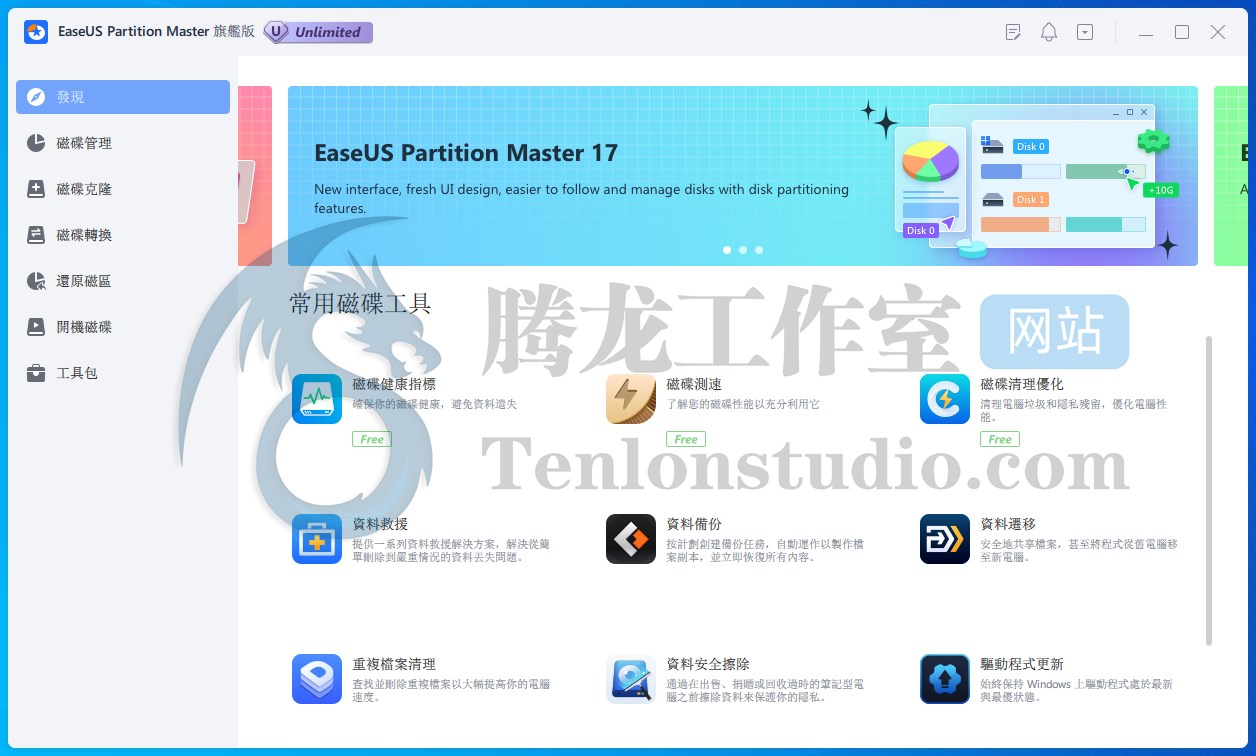This screenshot has height=756, width=1256.
Task: Switch to the third banner slide dot
Action: 759,250
